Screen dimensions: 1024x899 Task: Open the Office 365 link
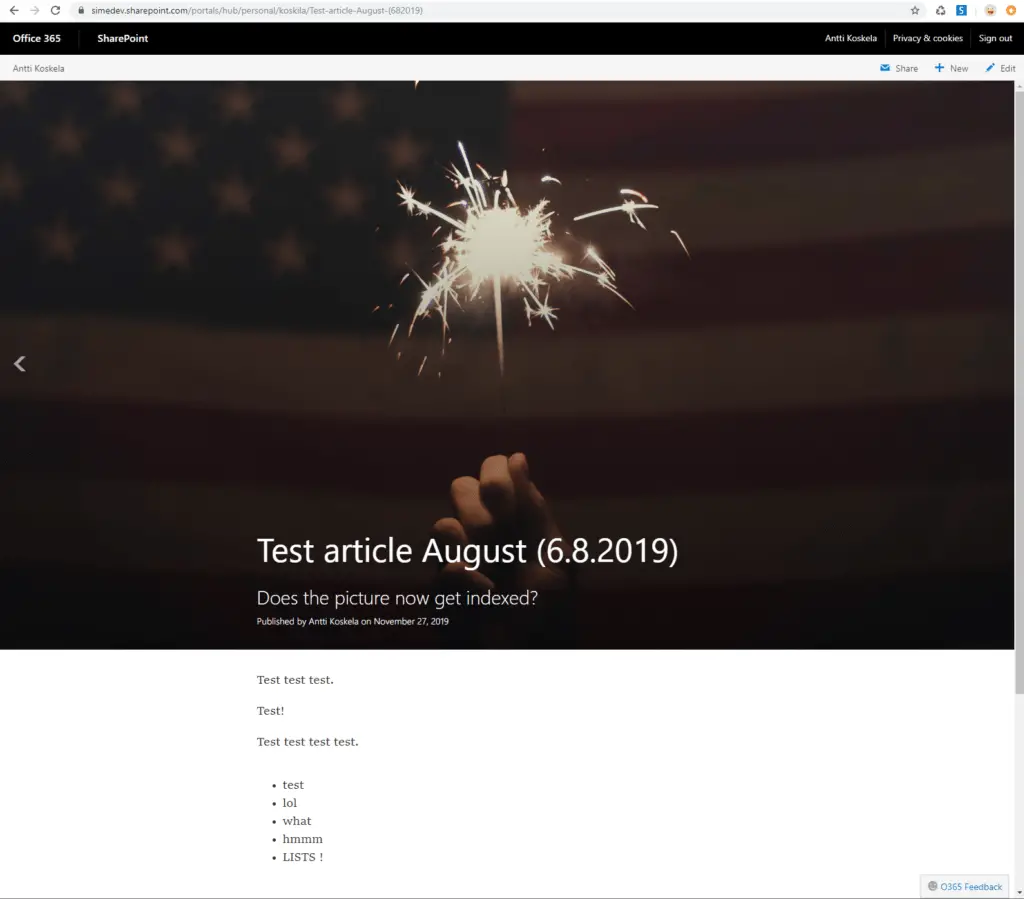(x=36, y=38)
